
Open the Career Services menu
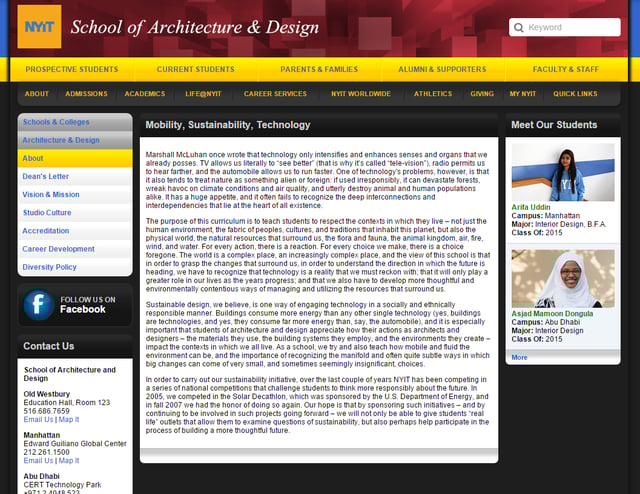(x=275, y=94)
